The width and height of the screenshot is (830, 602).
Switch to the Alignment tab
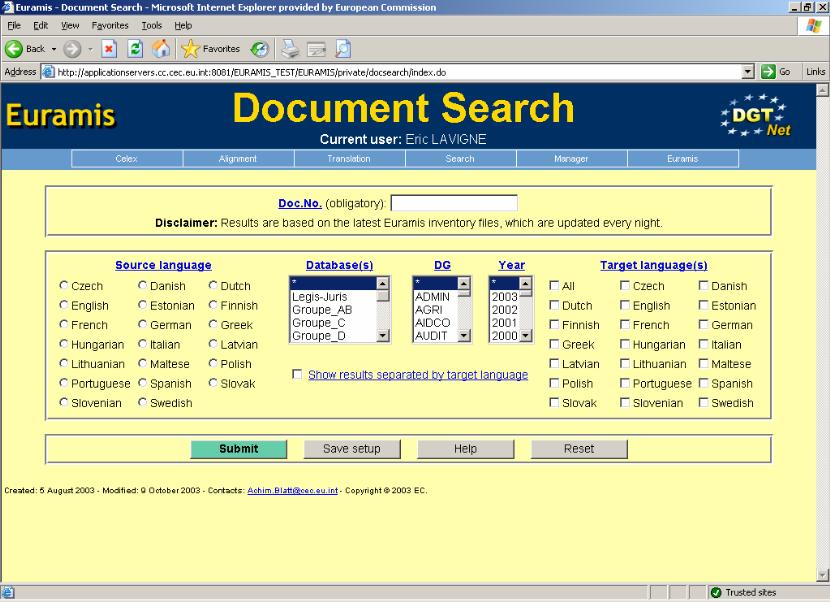(238, 159)
